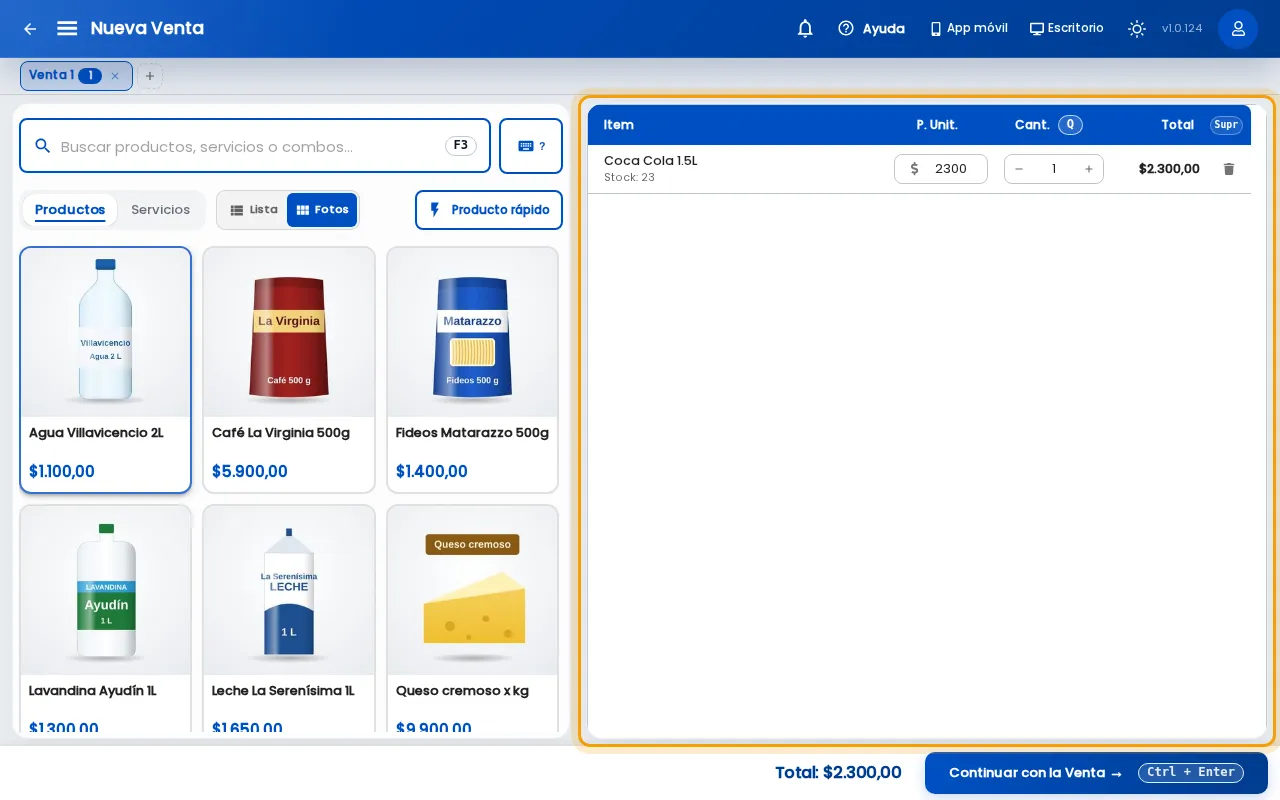
Task: Switch to Fotos view
Action: coord(322,210)
